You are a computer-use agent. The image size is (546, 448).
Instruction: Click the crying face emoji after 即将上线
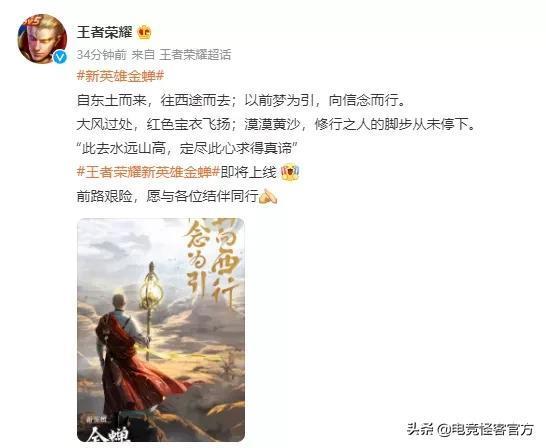point(290,172)
